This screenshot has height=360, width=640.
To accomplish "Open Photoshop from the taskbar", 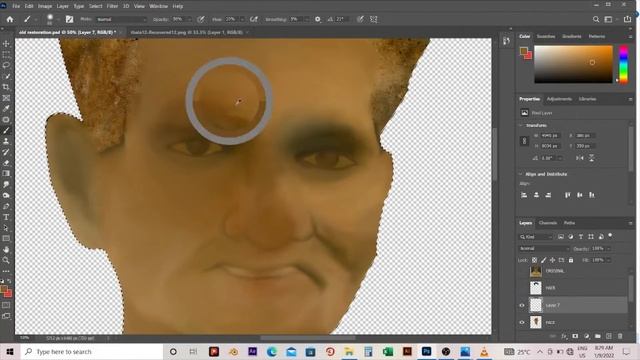I will tap(426, 351).
